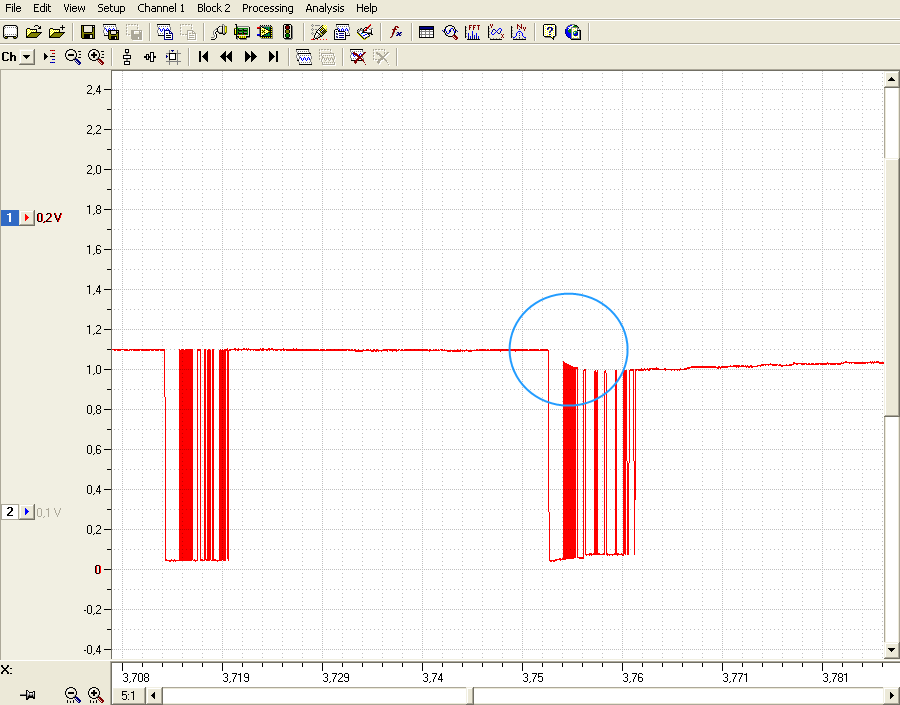Step backward with the rewind button
Viewport: 900px width, 705px height.
click(227, 57)
